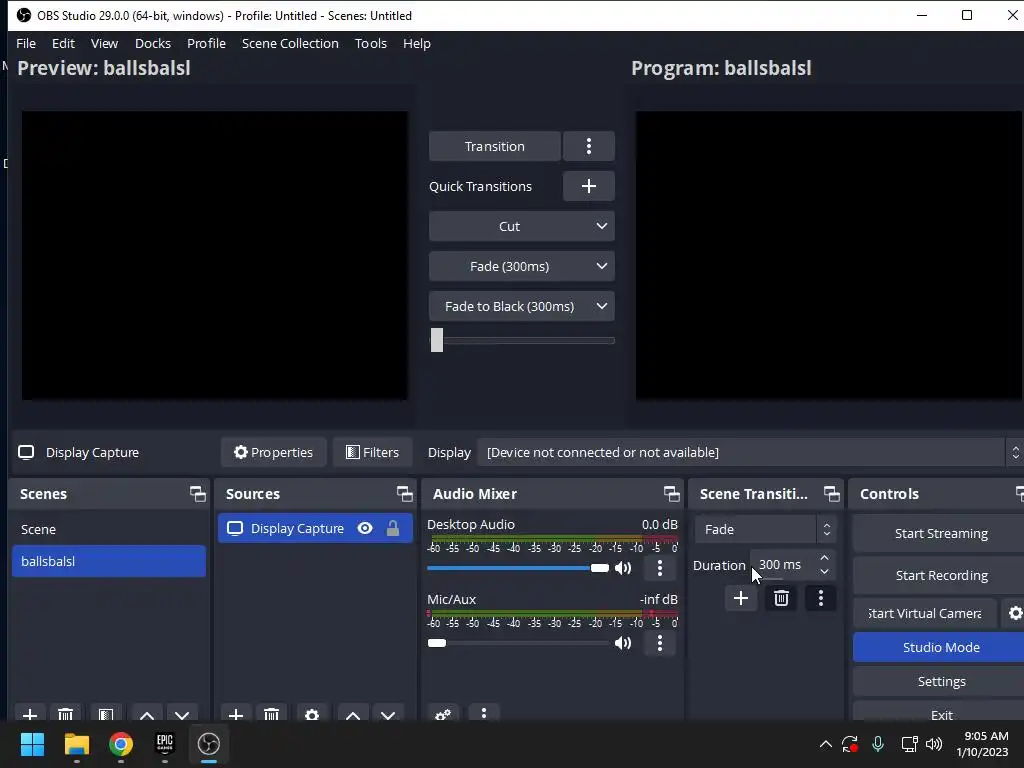Open the Help menu
1024x768 pixels.
tap(417, 43)
